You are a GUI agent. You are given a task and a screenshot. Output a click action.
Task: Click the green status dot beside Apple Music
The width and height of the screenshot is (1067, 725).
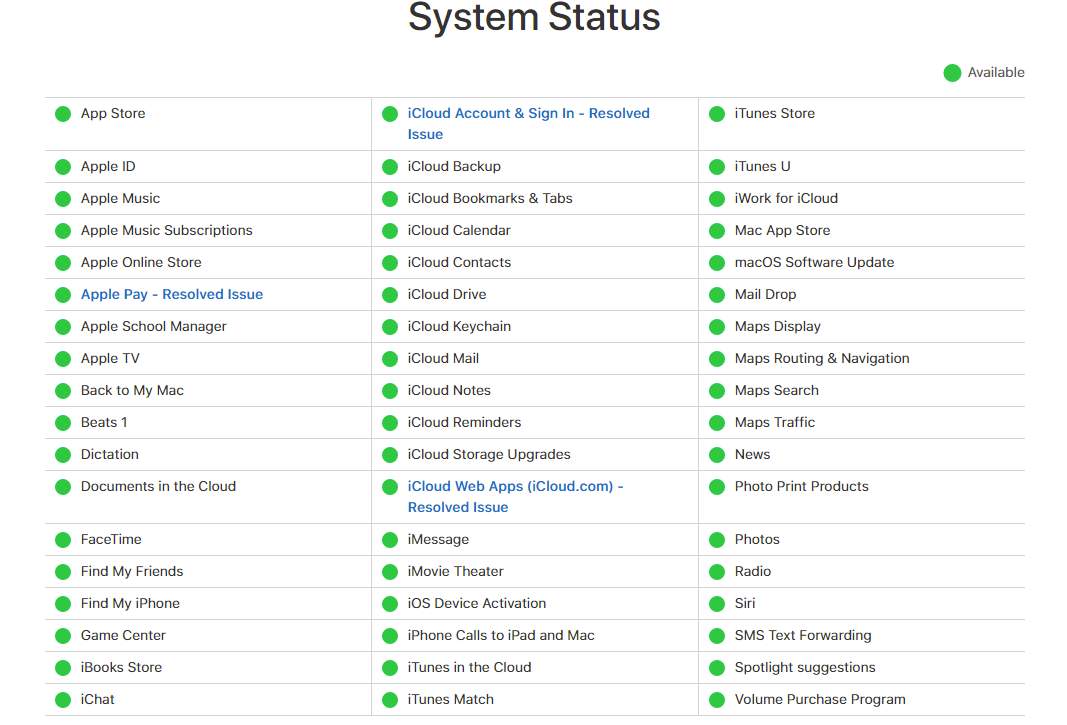(x=63, y=199)
